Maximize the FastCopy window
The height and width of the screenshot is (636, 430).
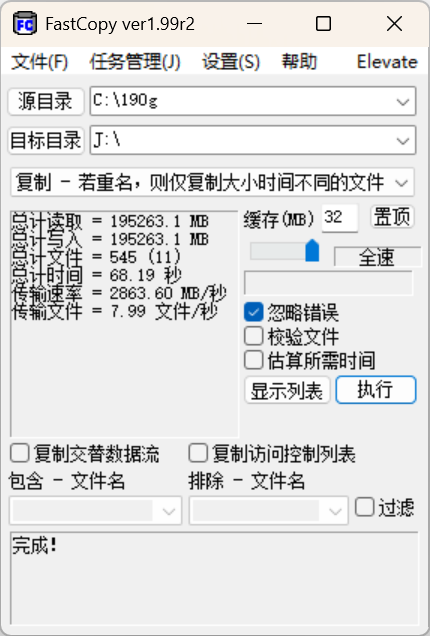pos(323,24)
